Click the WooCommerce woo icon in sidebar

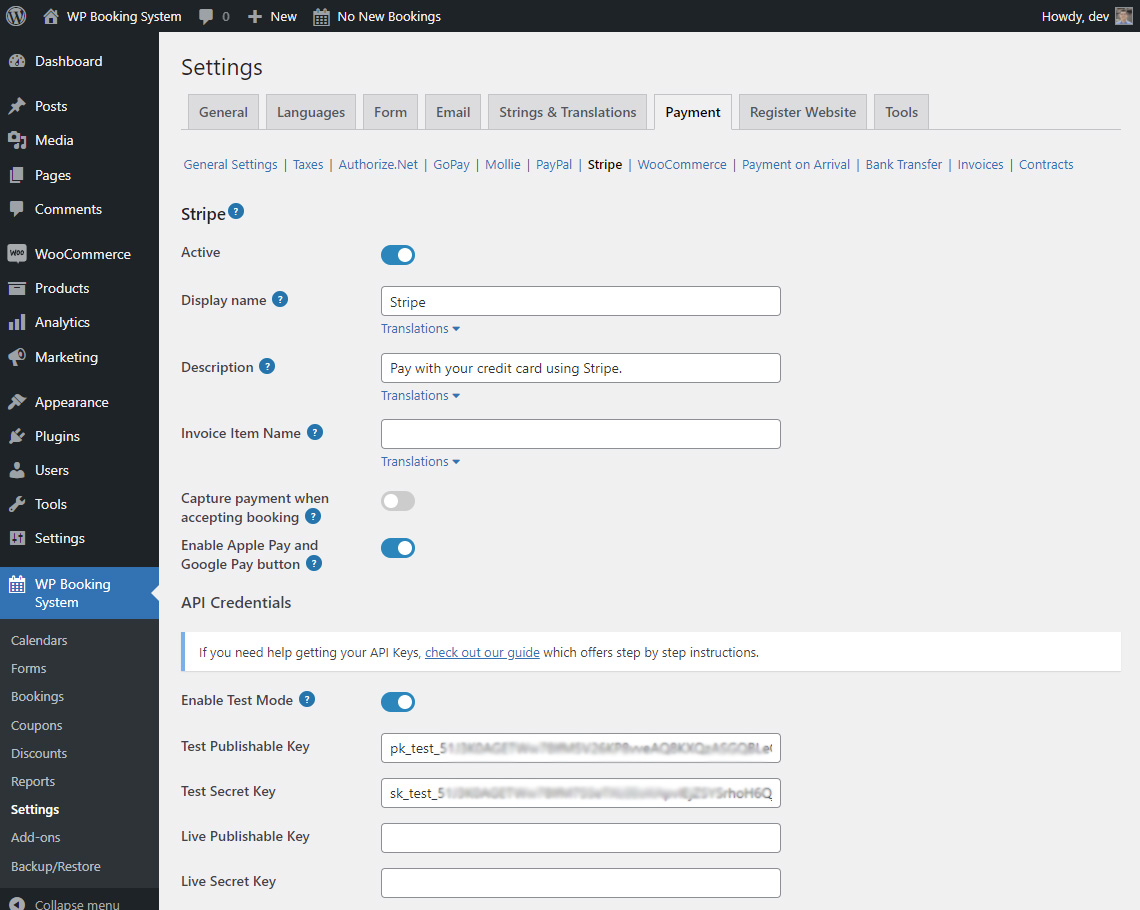[x=17, y=254]
